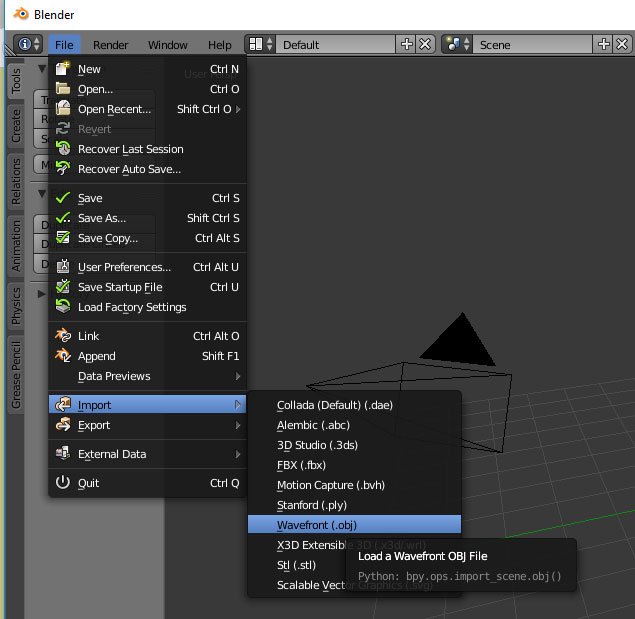
Task: Switch to the Relations tab
Action: pos(16,181)
